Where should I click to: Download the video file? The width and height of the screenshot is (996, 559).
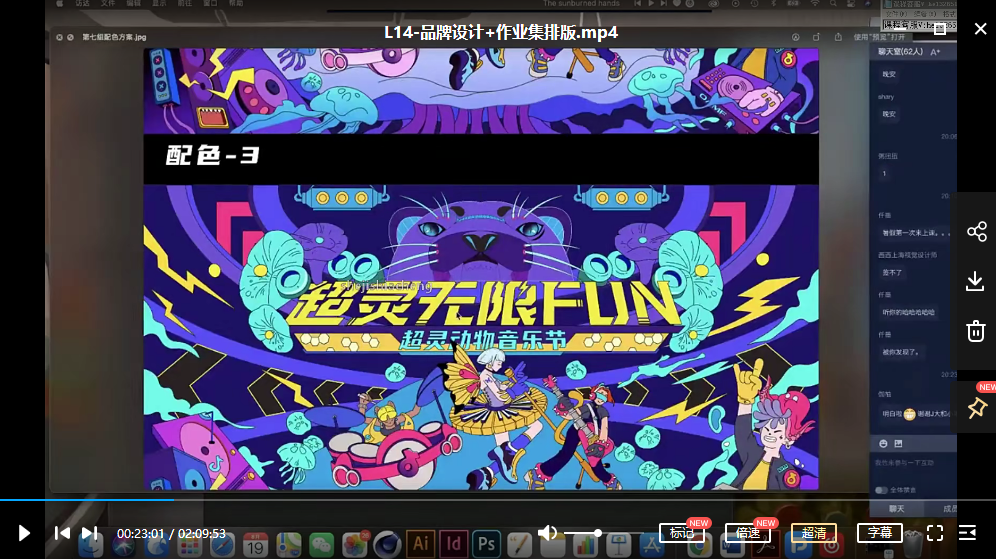[x=975, y=281]
